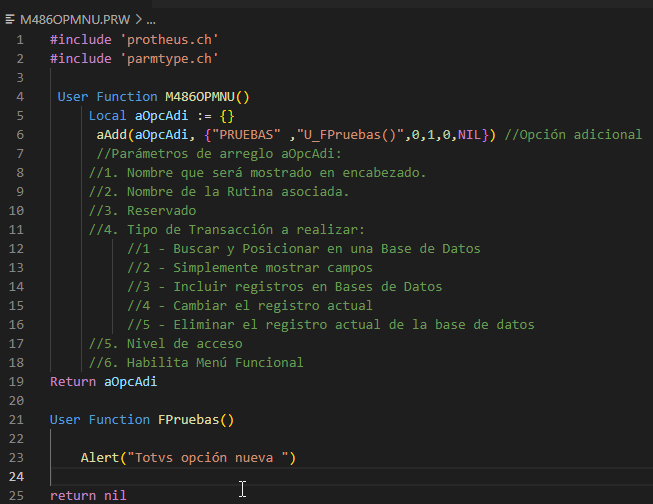Click the 'Return aOpcAdi' statement

click(104, 382)
